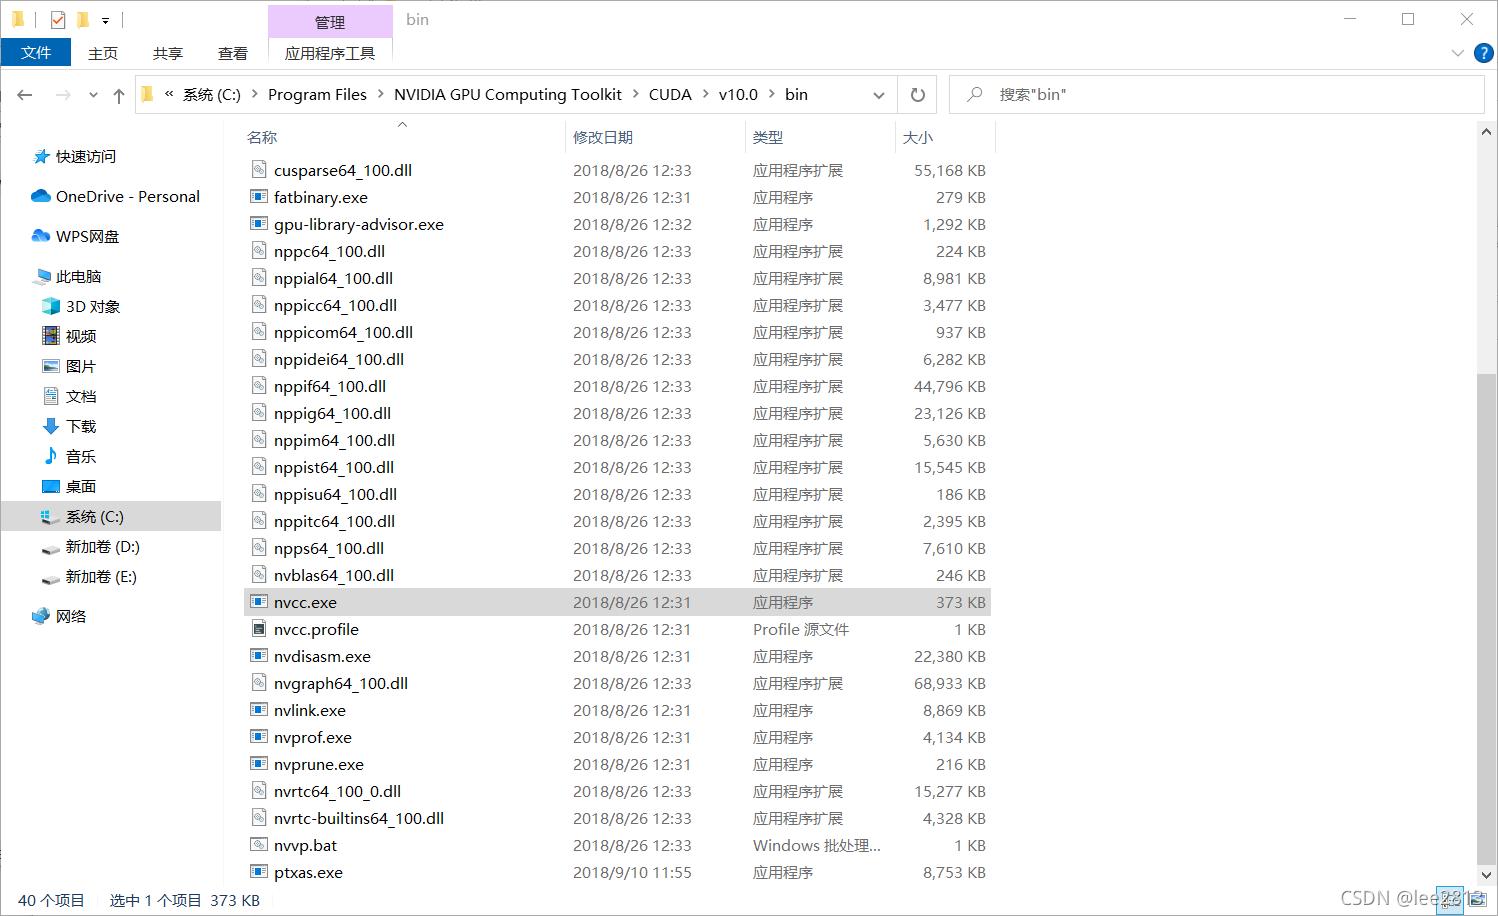The width and height of the screenshot is (1498, 916).
Task: Switch to the 主页 ribbon tab
Action: [103, 53]
